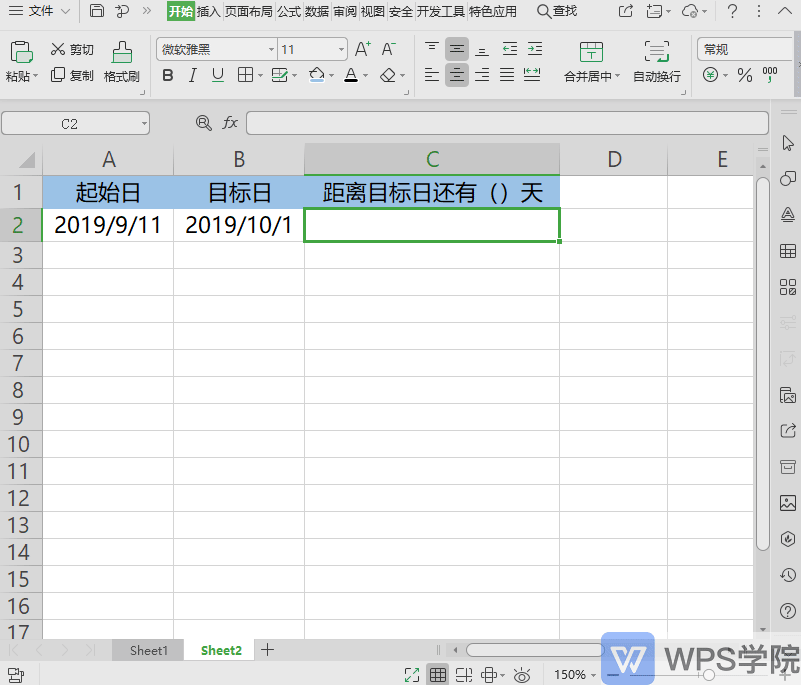Click the fx insert function icon
Image resolution: width=801 pixels, height=685 pixels.
tap(230, 123)
